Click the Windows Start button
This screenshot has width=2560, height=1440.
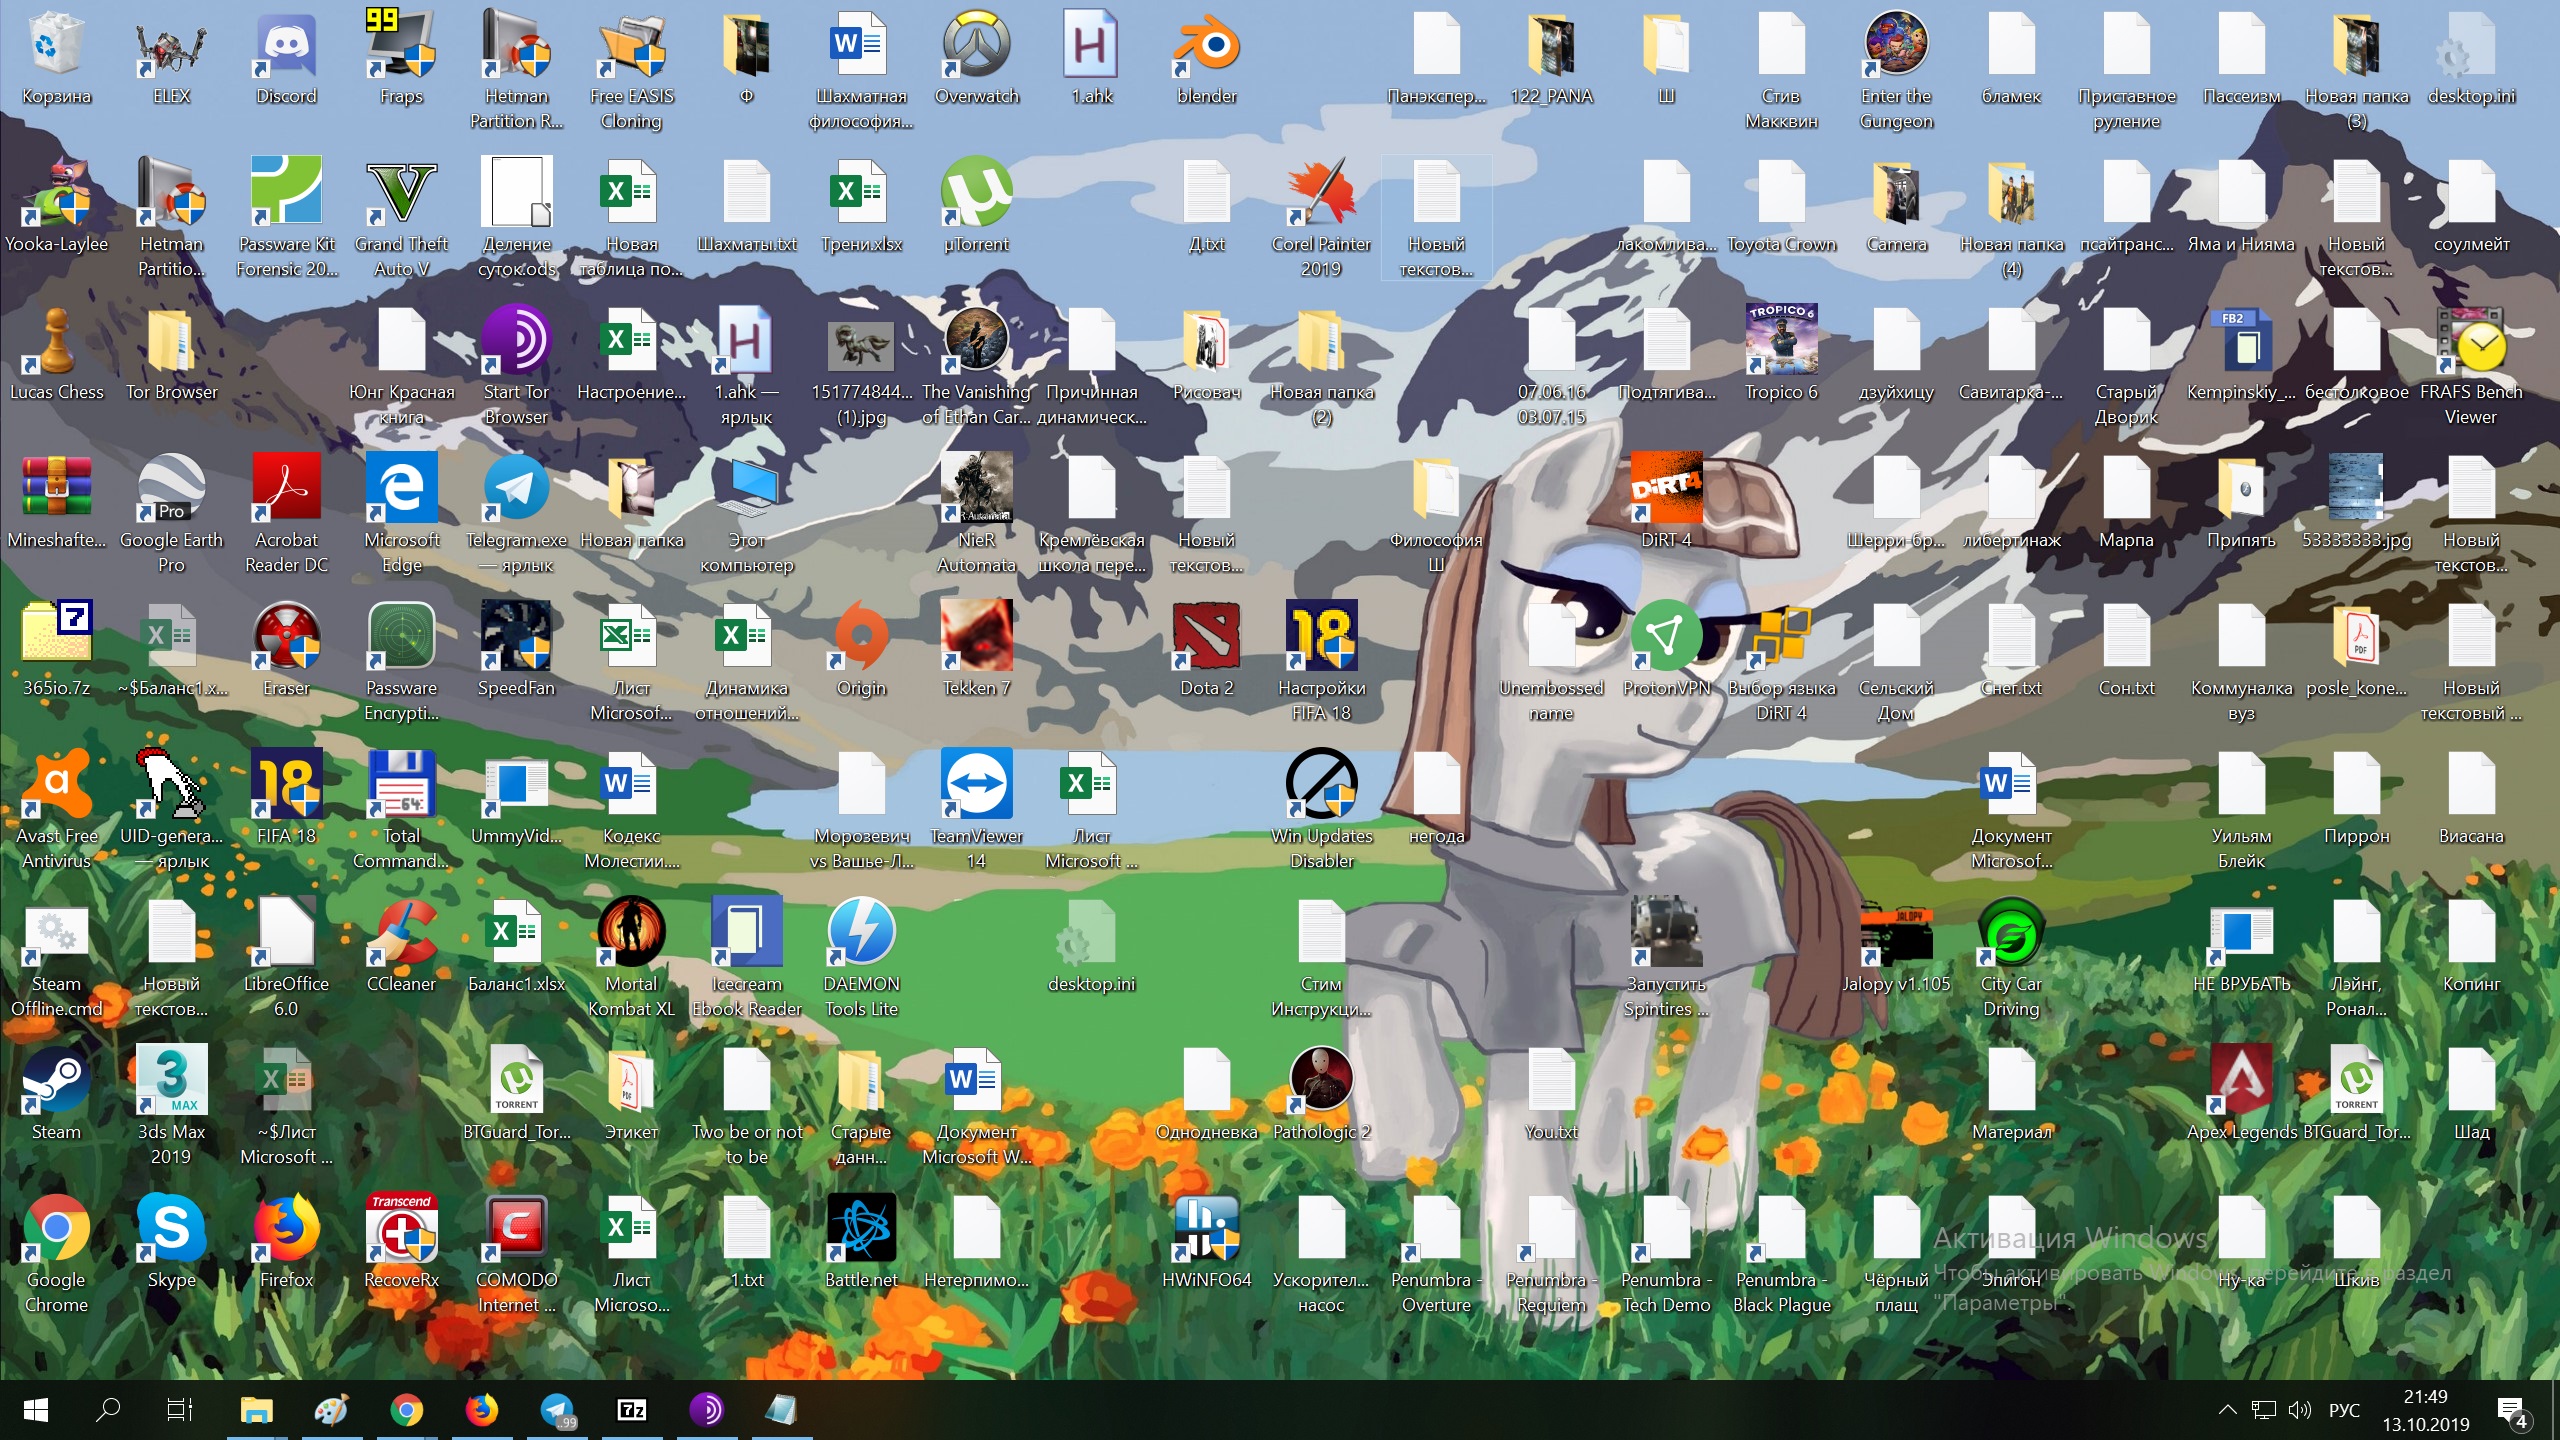coord(36,1410)
